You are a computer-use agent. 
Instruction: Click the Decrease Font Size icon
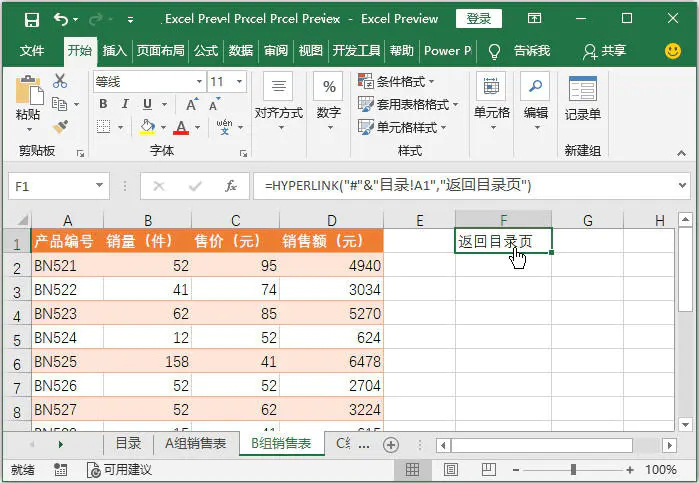tap(214, 104)
